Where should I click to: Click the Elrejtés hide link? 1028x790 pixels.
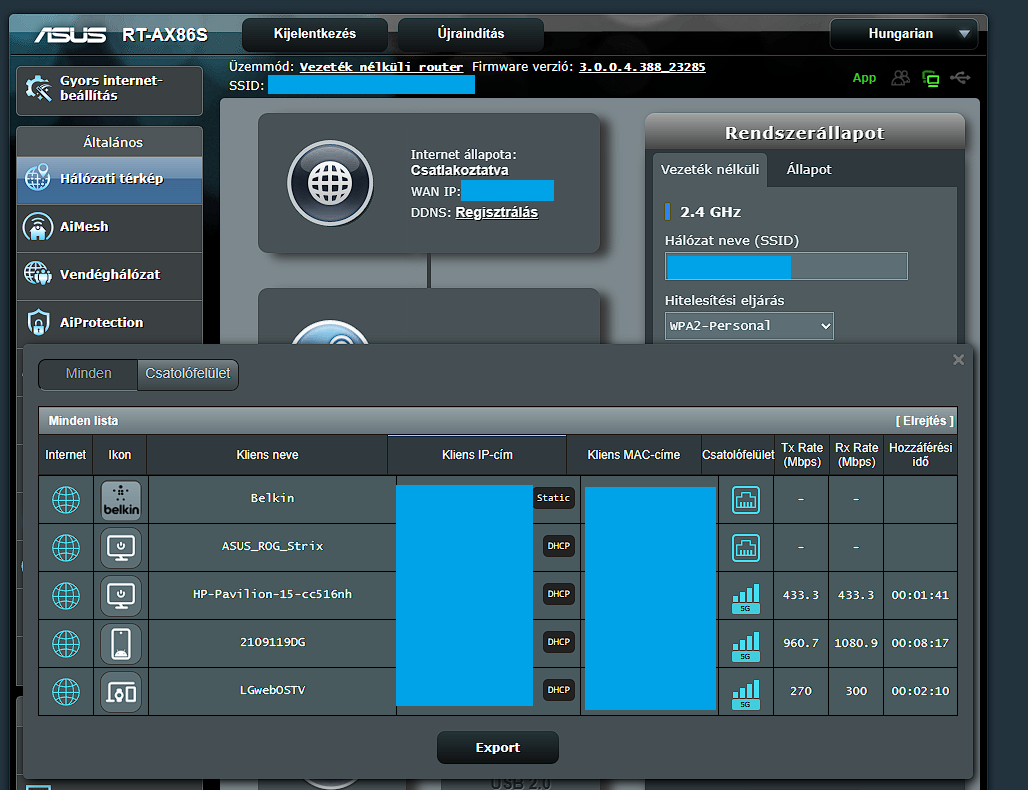point(924,421)
